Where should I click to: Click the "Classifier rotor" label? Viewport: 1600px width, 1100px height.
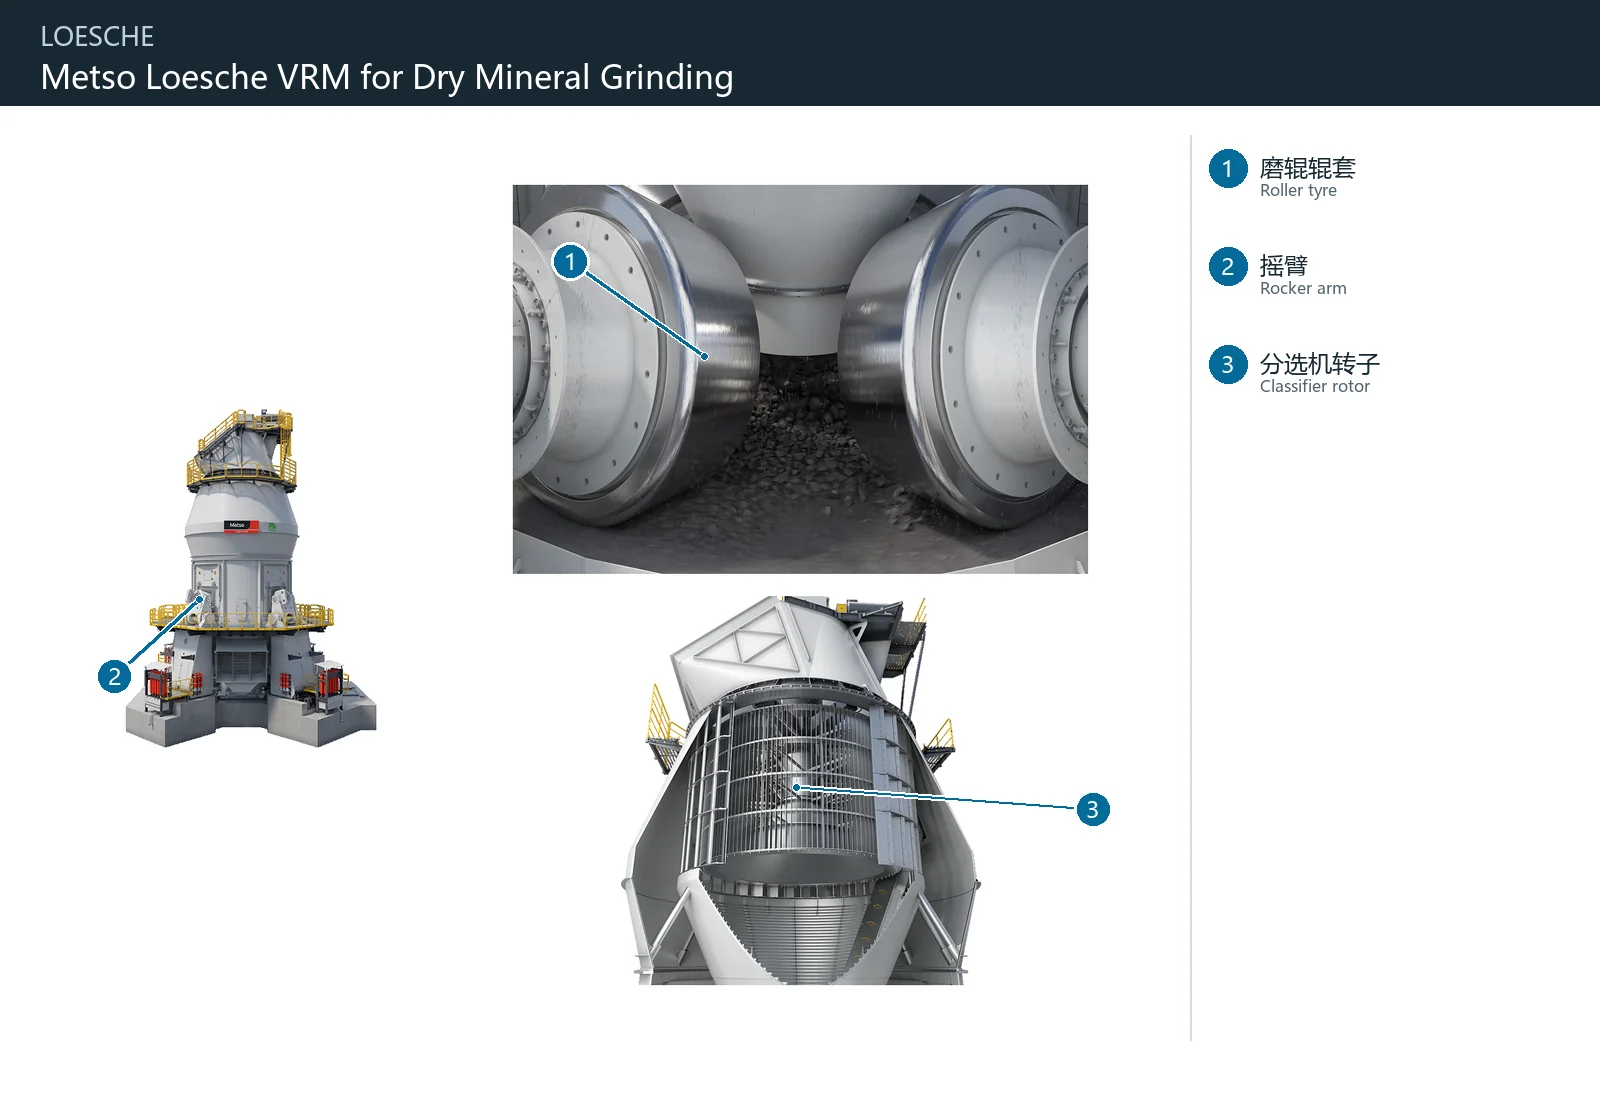click(1315, 386)
